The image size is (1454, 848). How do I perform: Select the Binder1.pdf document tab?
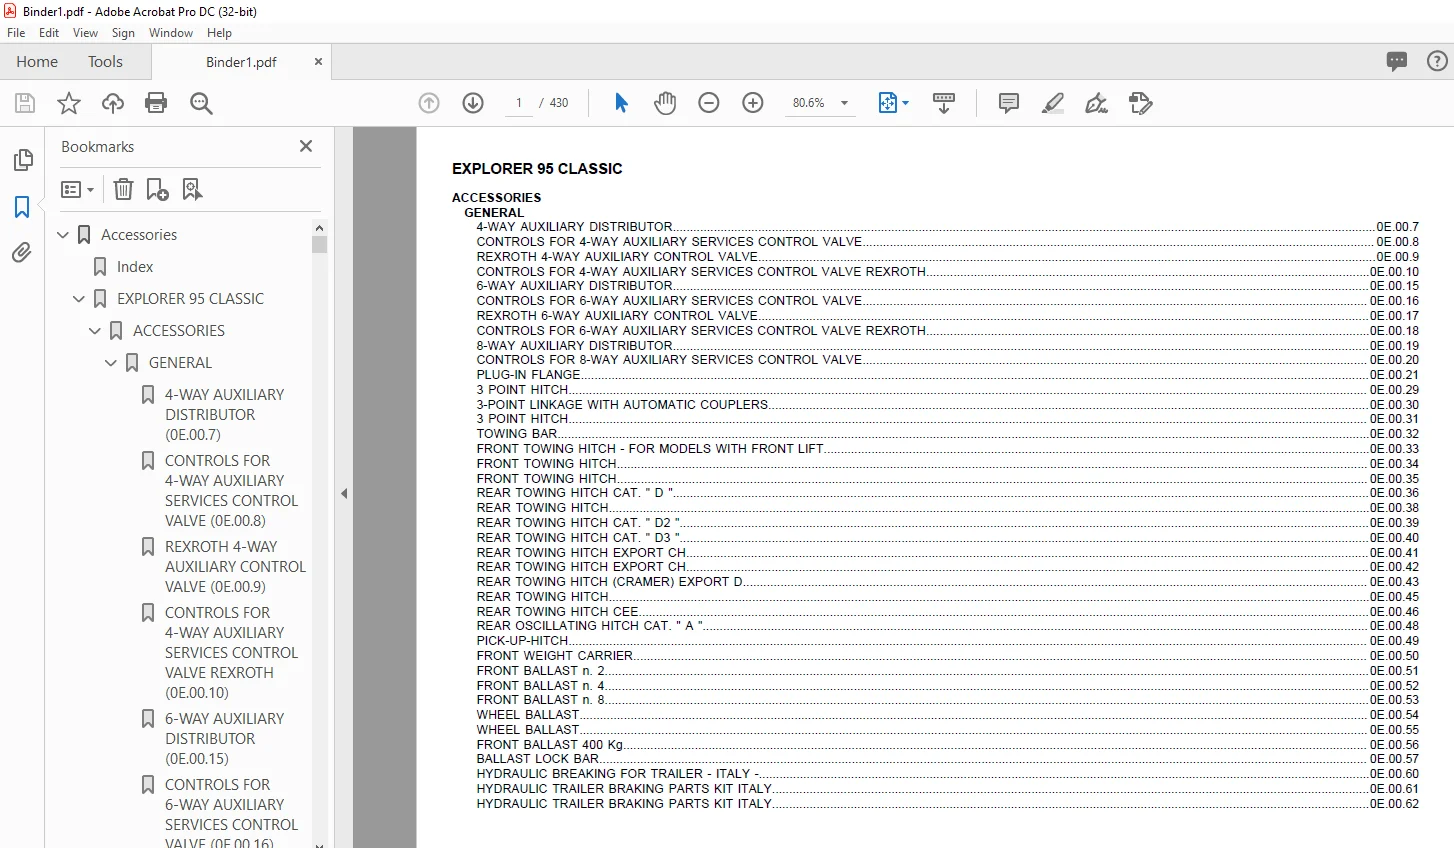point(241,62)
